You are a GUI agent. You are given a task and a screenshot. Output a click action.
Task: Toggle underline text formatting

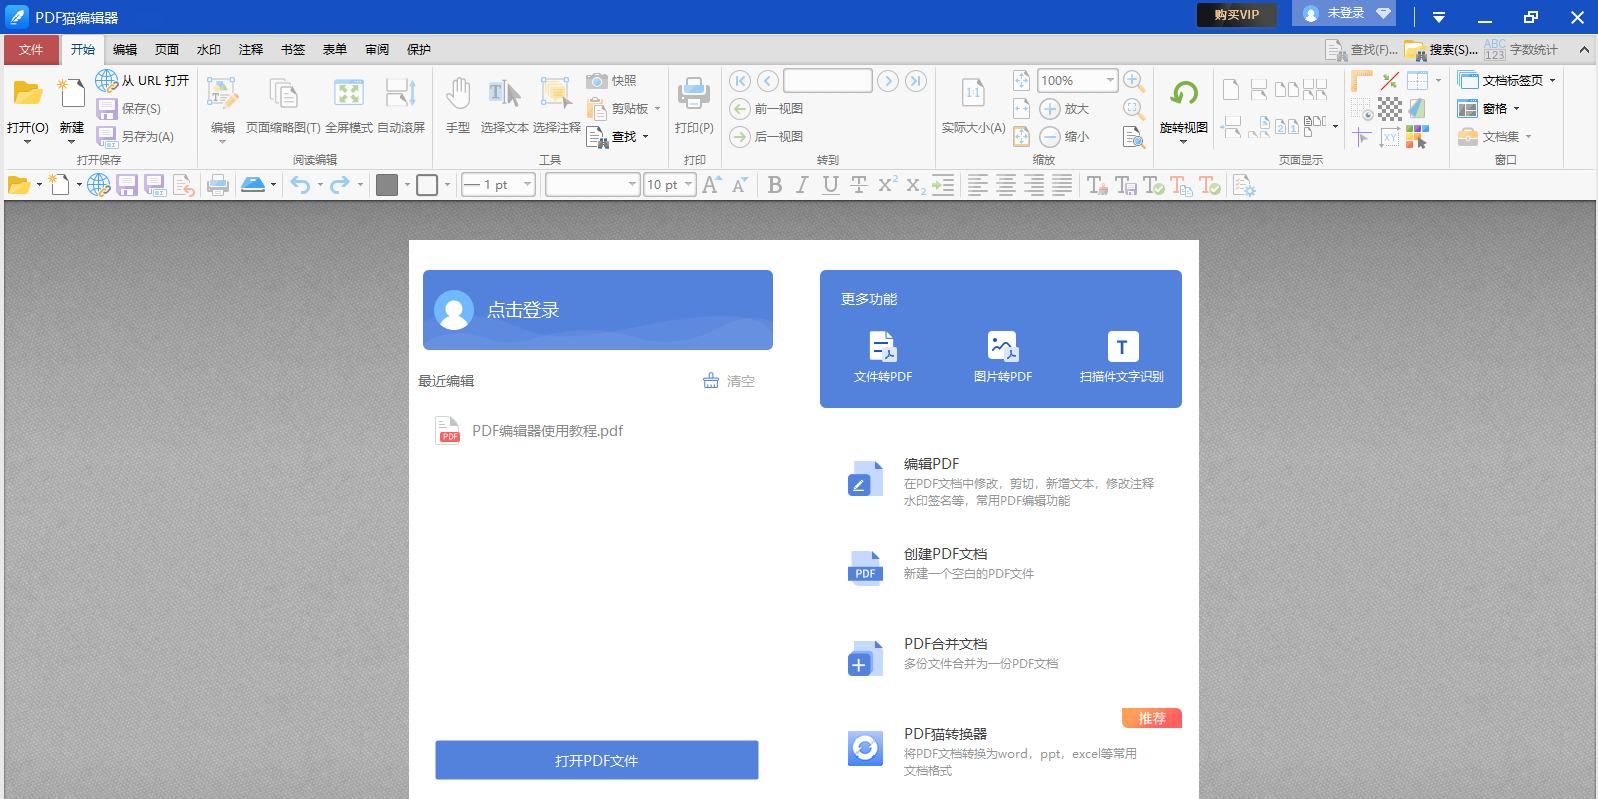click(830, 185)
